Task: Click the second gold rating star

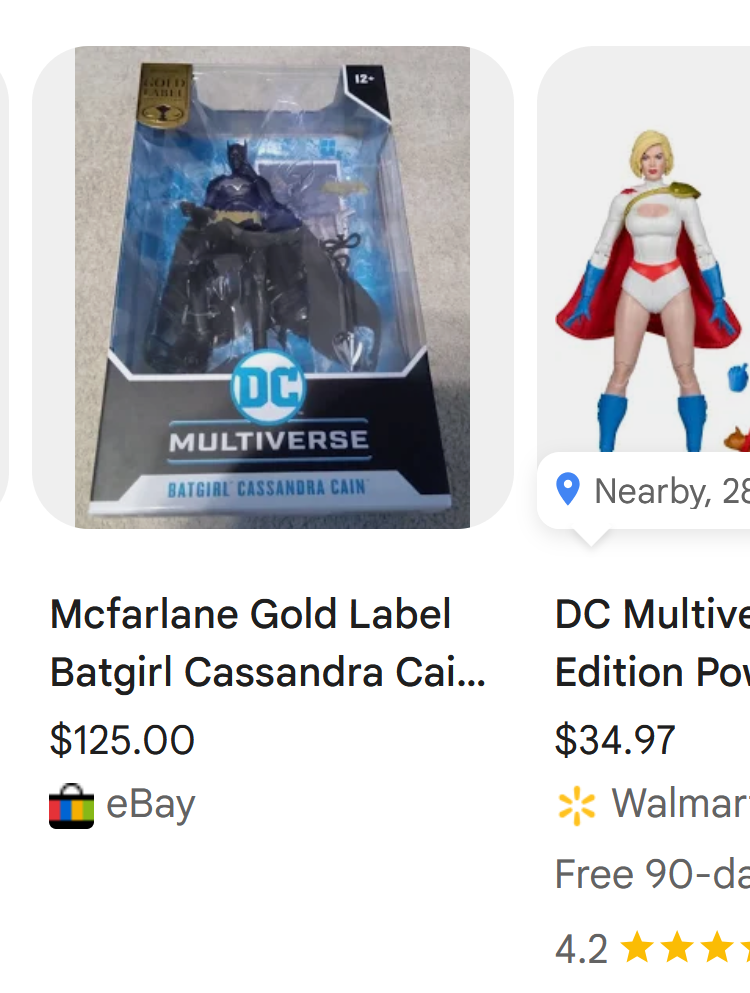Action: pyautogui.click(x=677, y=947)
